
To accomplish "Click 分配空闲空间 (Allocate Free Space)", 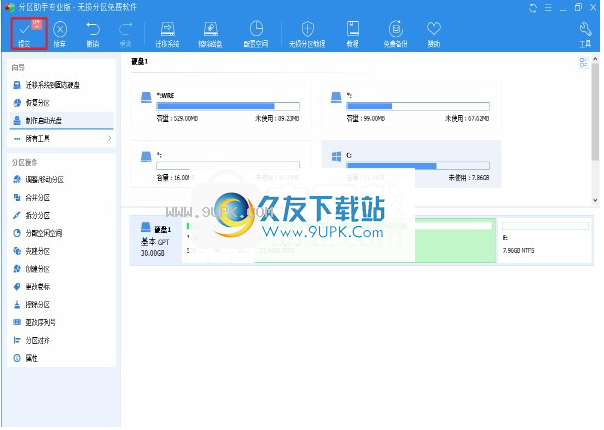I will pyautogui.click(x=37, y=233).
